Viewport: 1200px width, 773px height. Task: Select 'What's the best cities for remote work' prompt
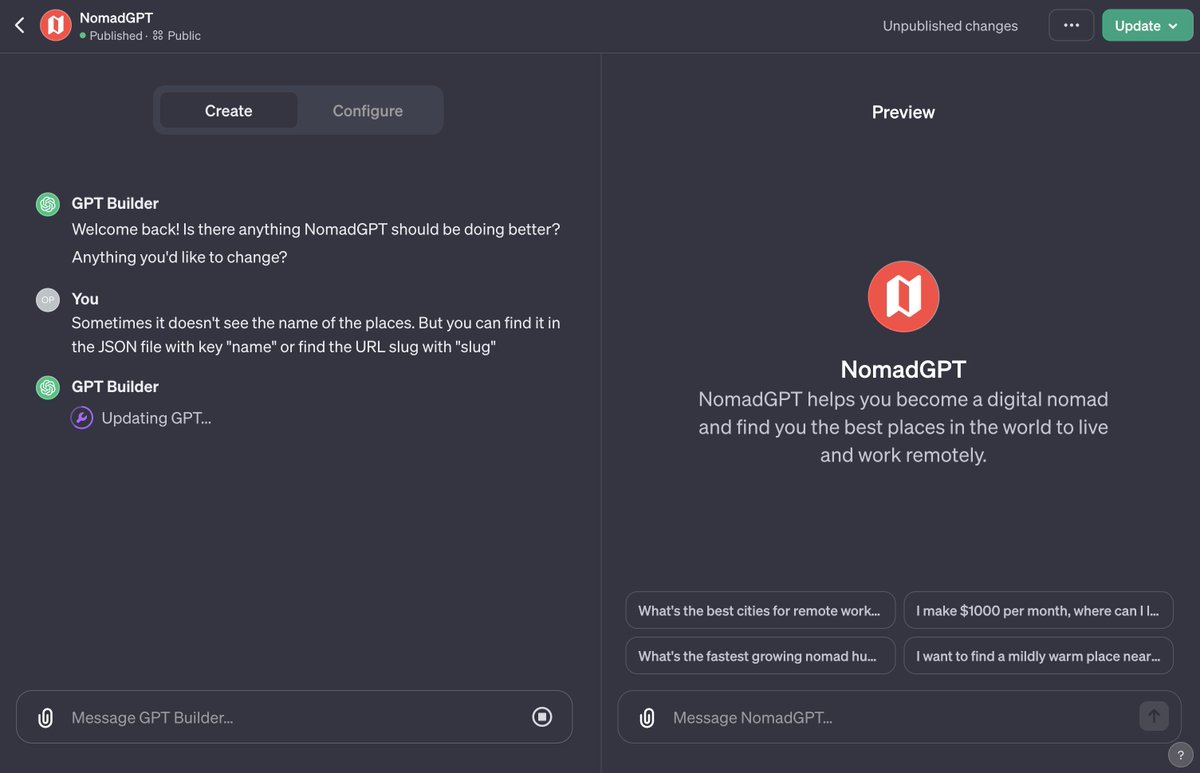point(760,610)
